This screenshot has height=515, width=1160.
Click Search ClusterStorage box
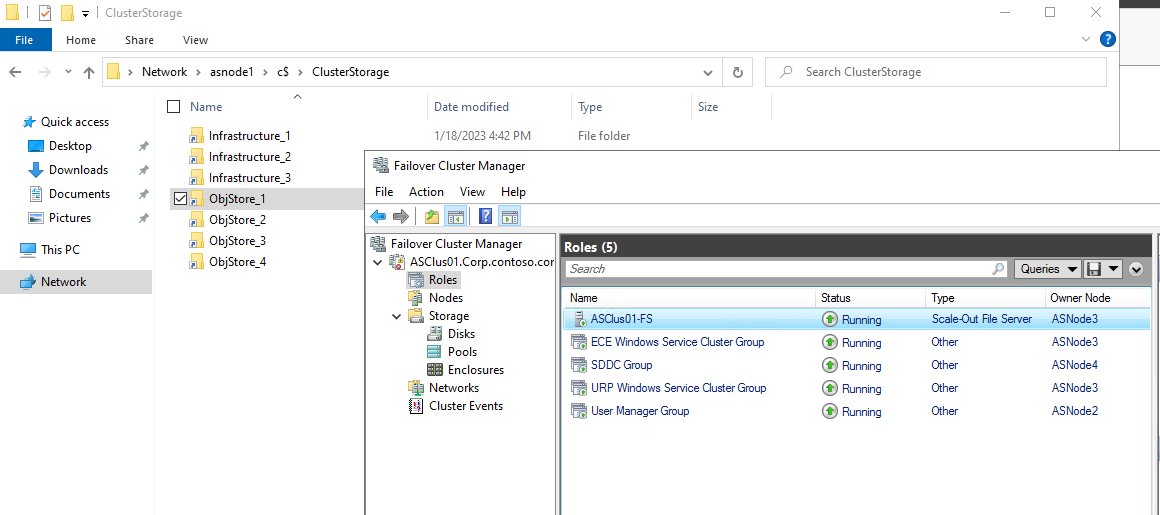tap(936, 72)
